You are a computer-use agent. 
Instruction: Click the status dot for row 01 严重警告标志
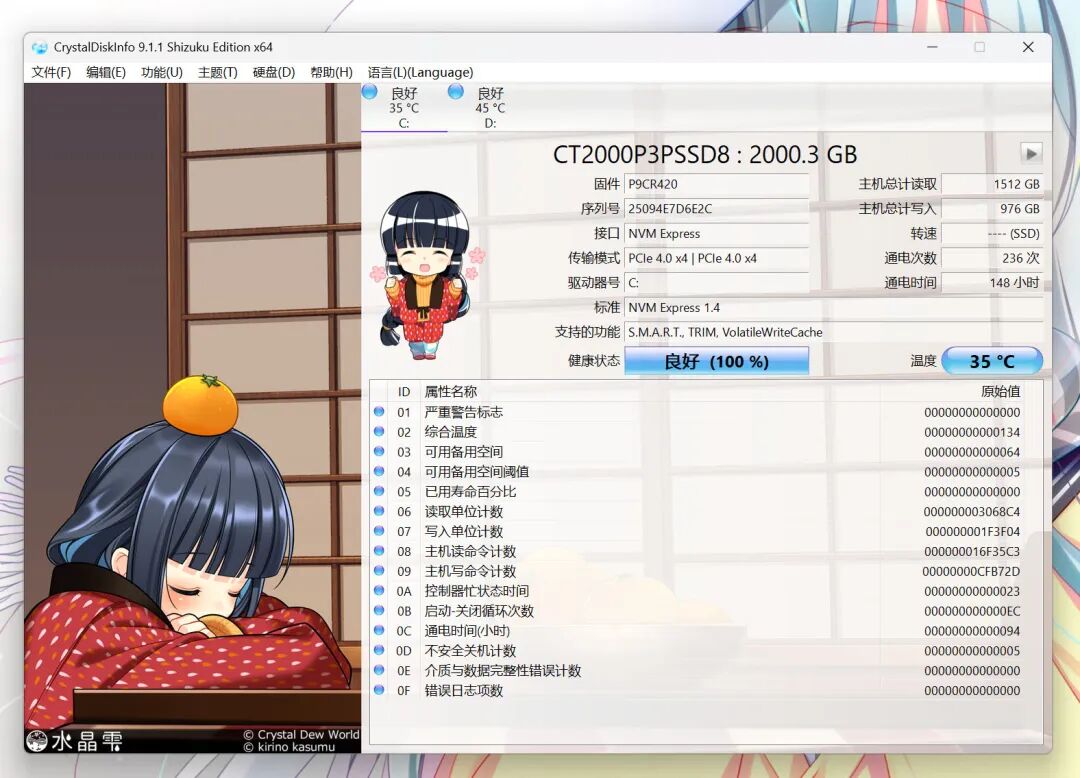[379, 412]
